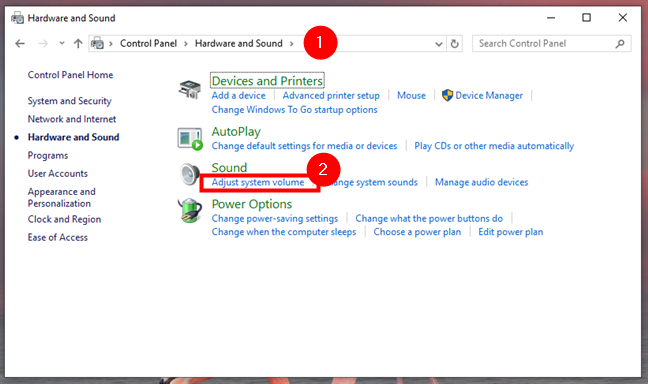This screenshot has height=384, width=648.
Task: Open the AutoPlay heading
Action: click(236, 131)
